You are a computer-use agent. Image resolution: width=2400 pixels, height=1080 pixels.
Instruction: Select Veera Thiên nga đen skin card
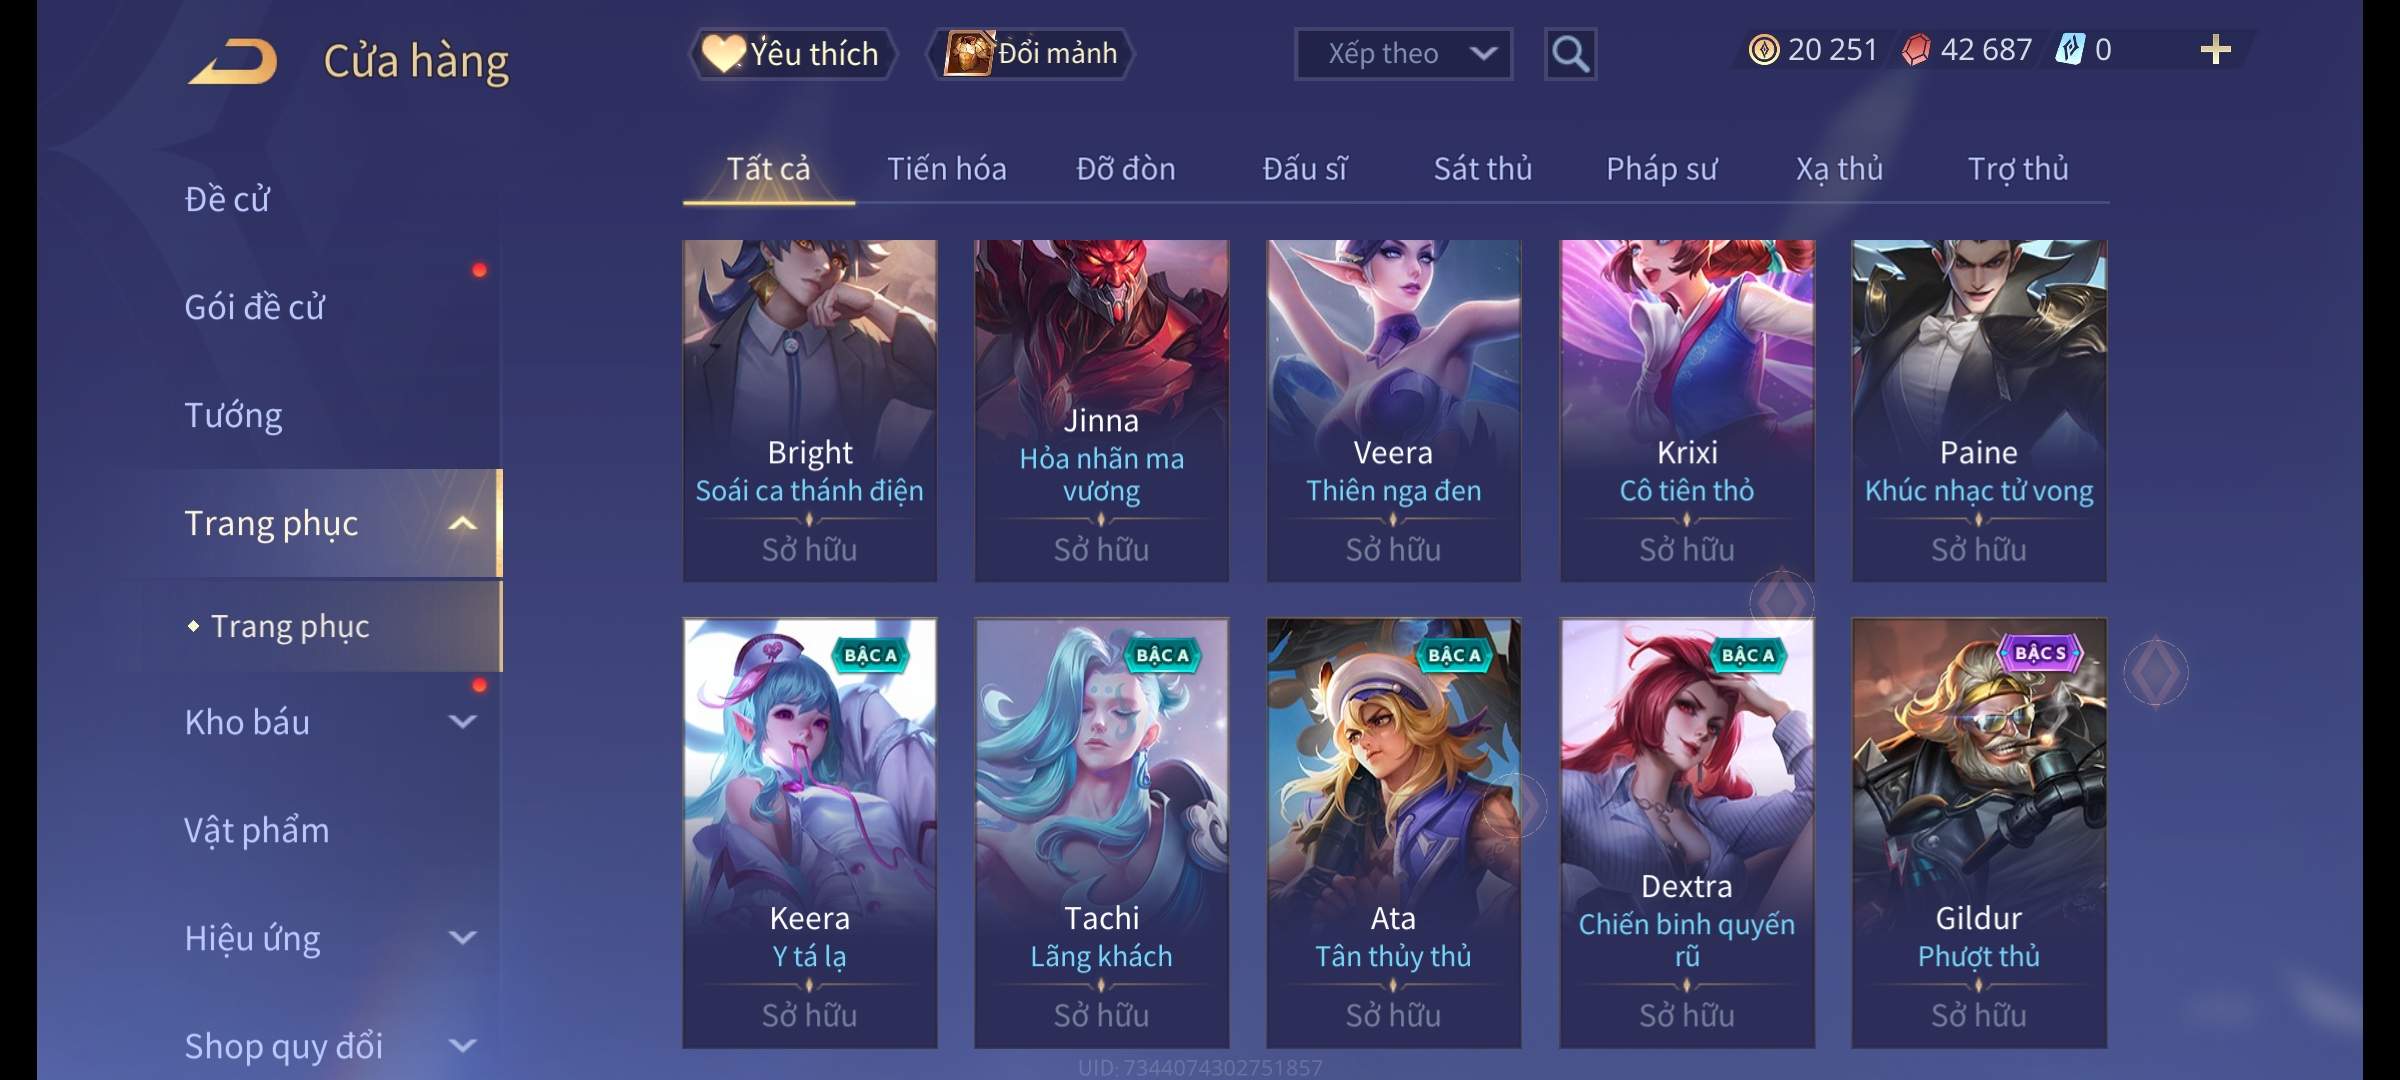pos(1394,411)
